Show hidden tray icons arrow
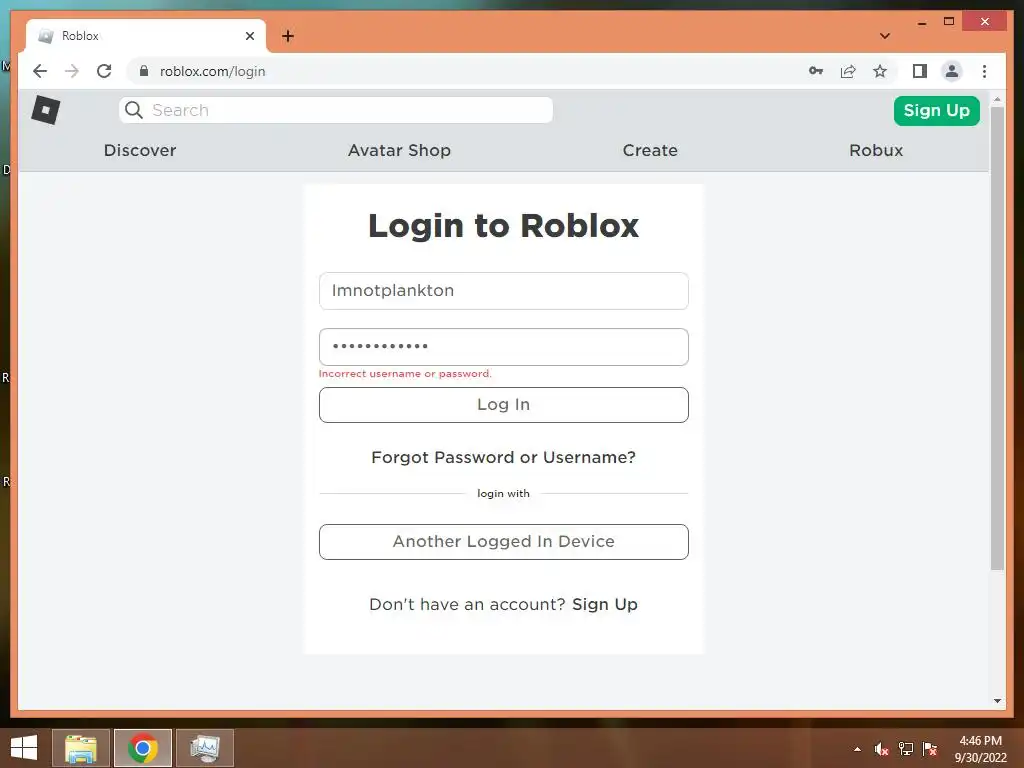 click(857, 749)
